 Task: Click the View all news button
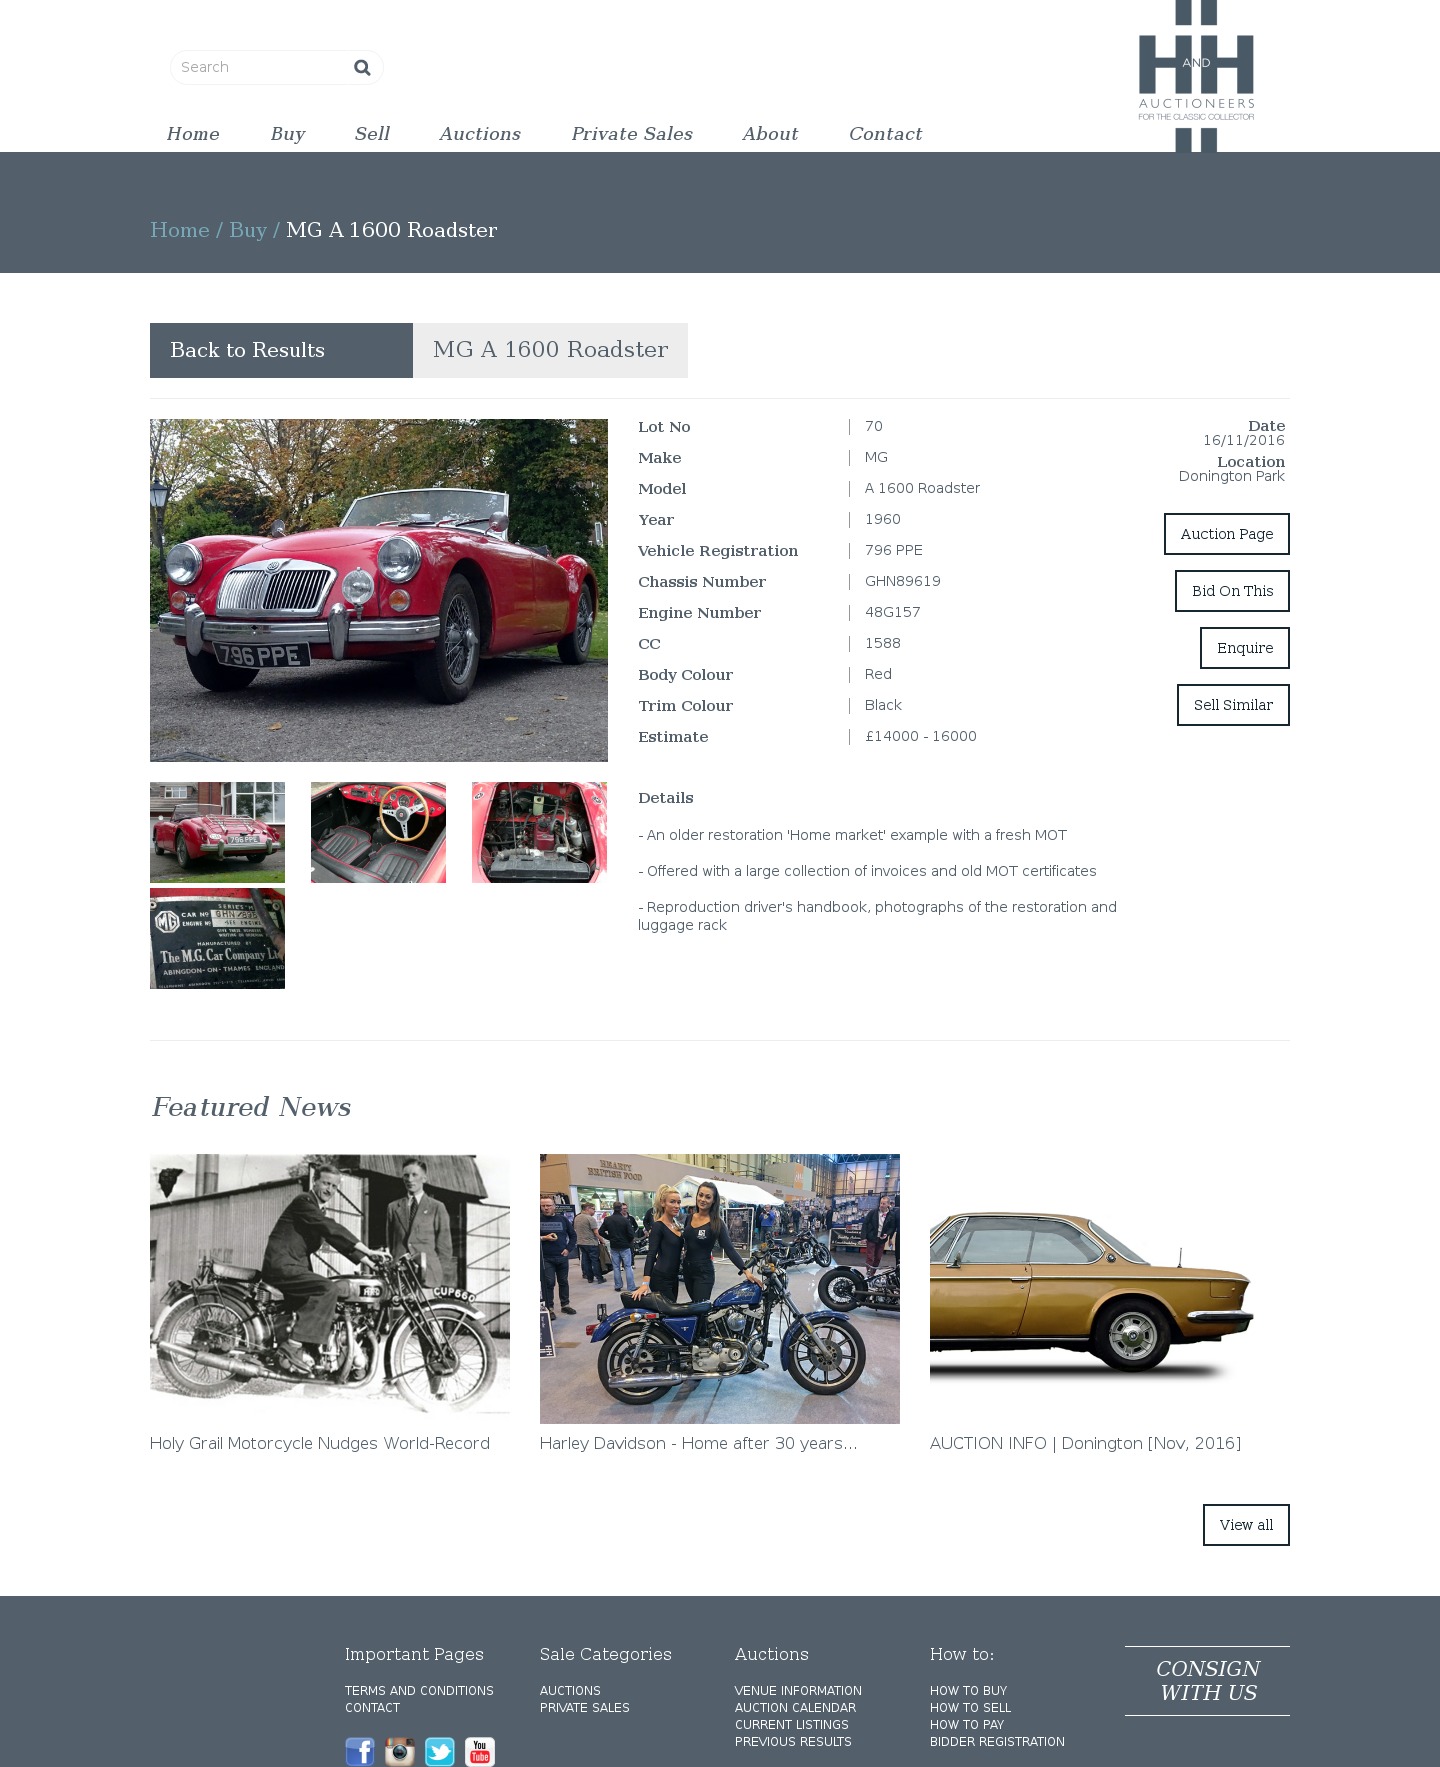1246,1525
